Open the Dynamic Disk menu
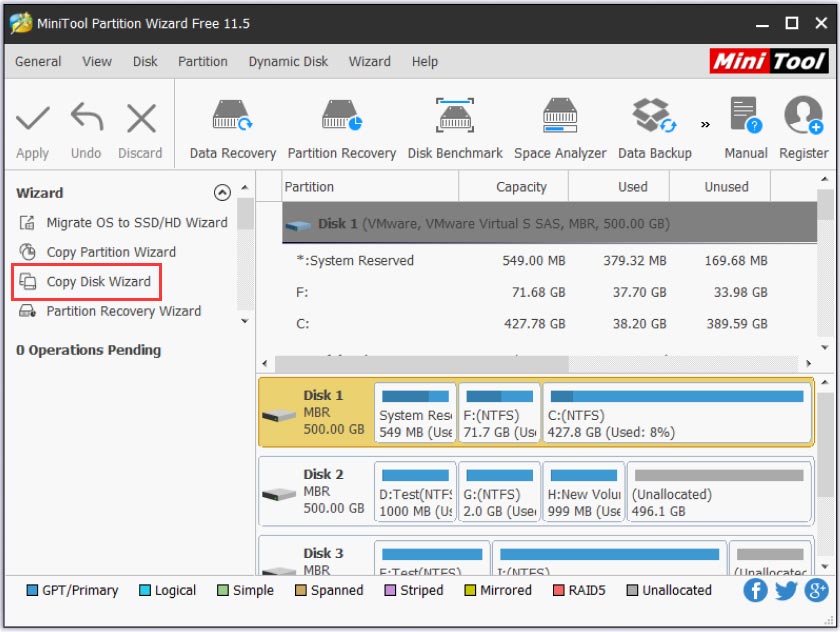 pos(288,62)
